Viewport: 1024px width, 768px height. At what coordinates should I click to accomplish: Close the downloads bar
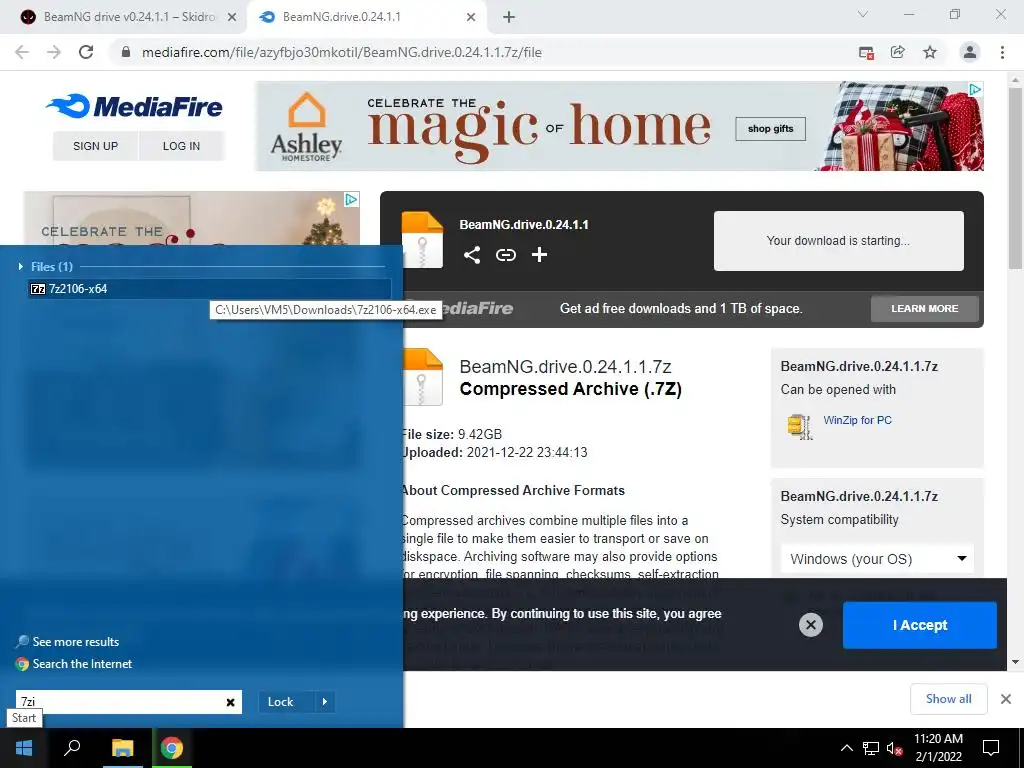point(1006,699)
